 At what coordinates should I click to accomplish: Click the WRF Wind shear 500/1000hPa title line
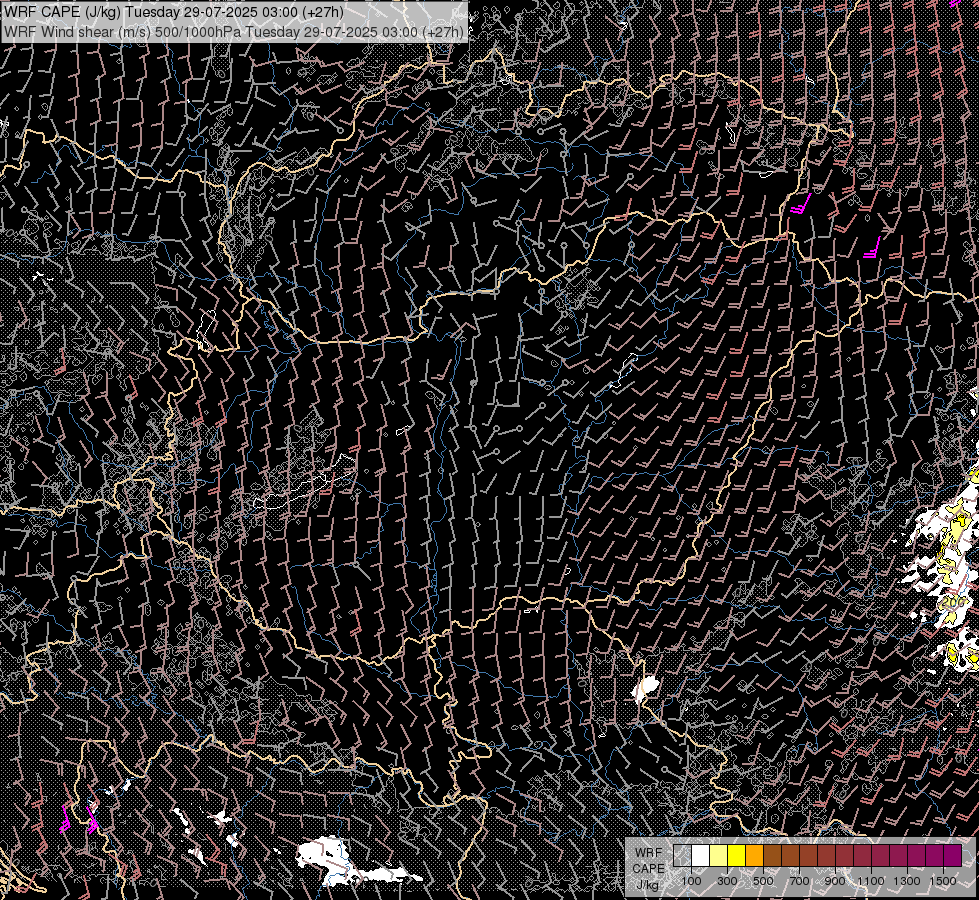click(x=234, y=32)
